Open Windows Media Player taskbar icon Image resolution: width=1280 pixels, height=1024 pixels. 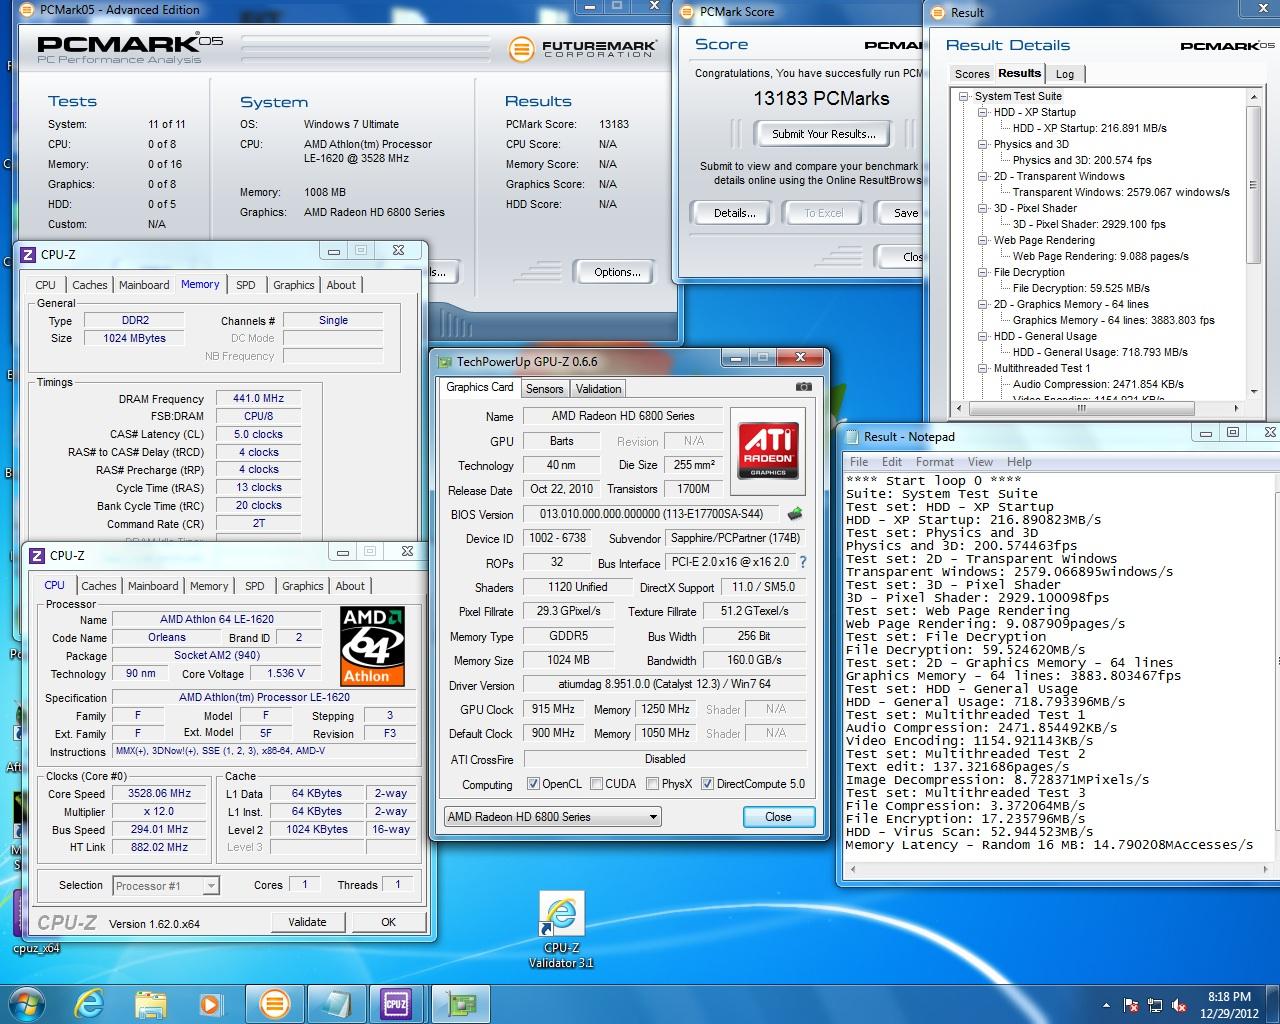(210, 1003)
